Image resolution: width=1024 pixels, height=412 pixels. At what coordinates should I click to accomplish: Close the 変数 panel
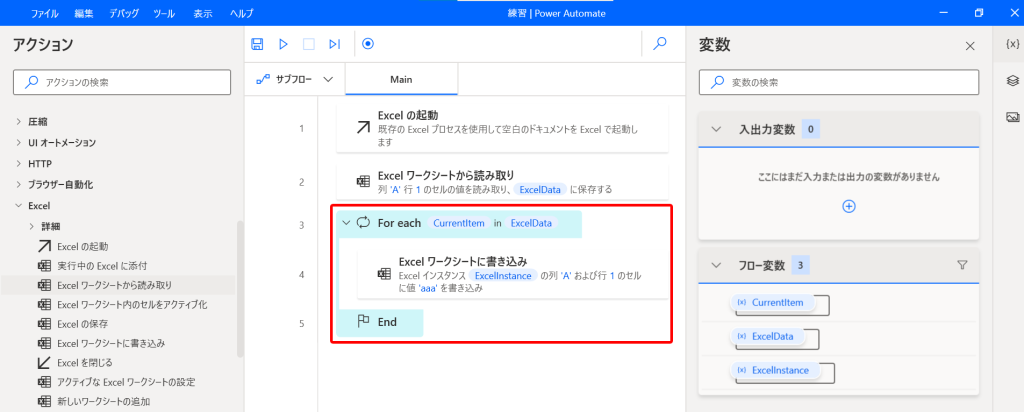(x=969, y=46)
